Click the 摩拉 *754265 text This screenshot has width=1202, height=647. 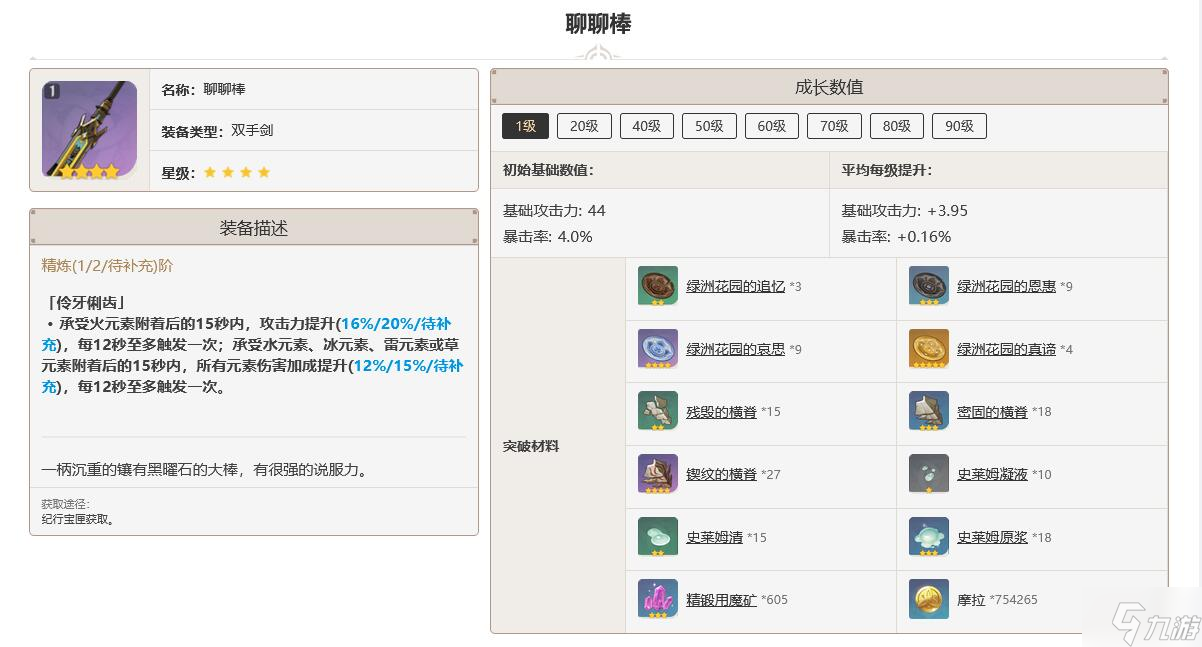pos(997,600)
